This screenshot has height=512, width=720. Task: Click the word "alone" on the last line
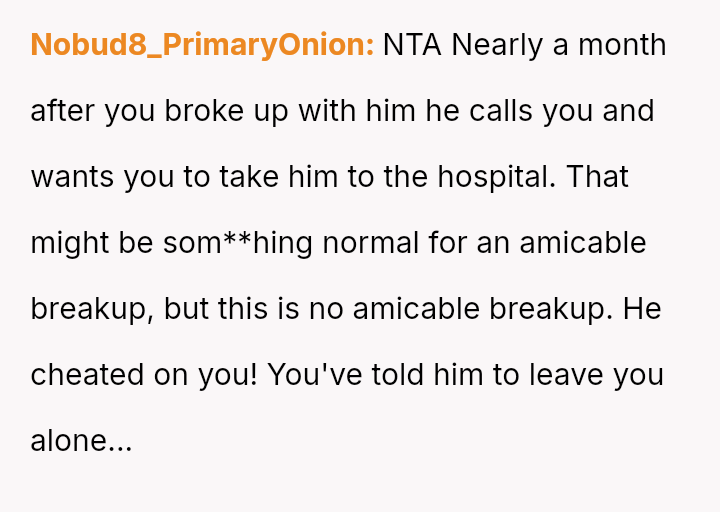[x=66, y=441]
